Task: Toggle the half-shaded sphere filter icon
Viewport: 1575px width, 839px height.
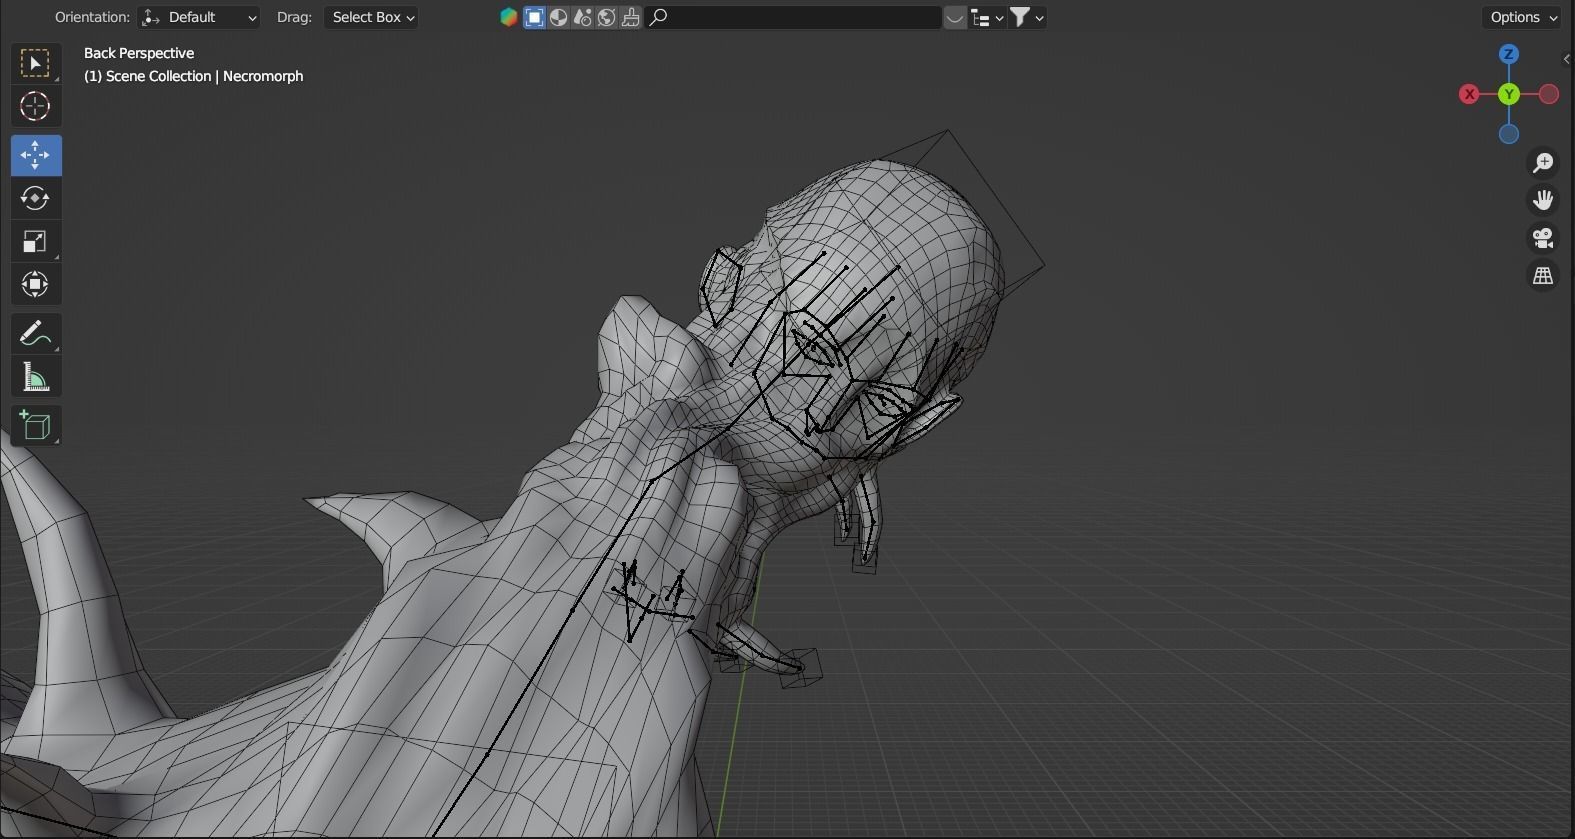Action: 558,17
